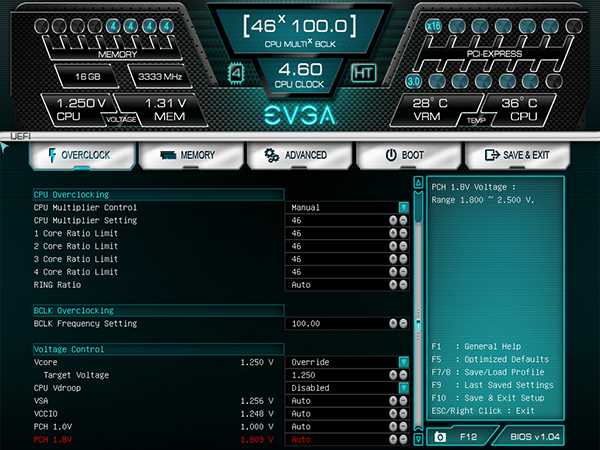Select the BCLK Frequency 100.00 field
This screenshot has width=600, height=450.
click(x=347, y=324)
